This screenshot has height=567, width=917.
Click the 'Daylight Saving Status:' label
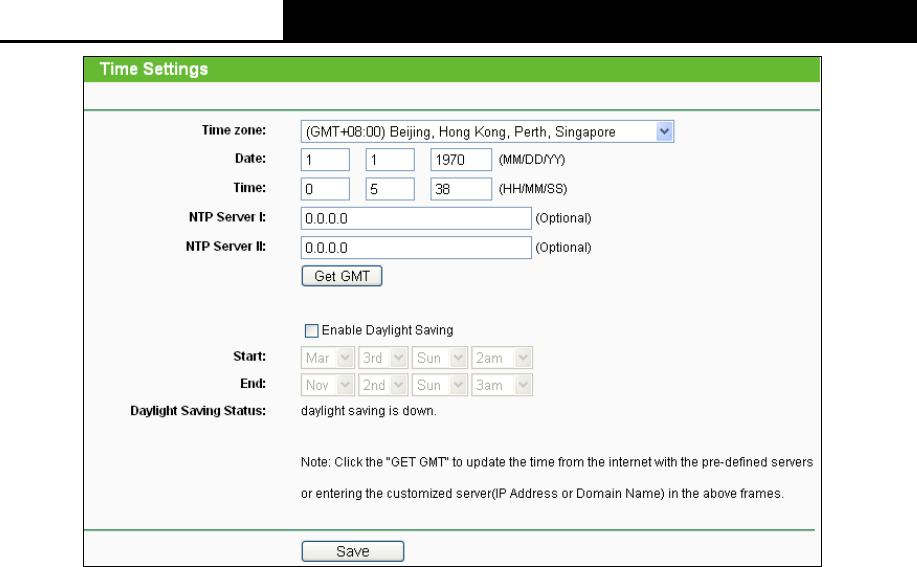(198, 411)
